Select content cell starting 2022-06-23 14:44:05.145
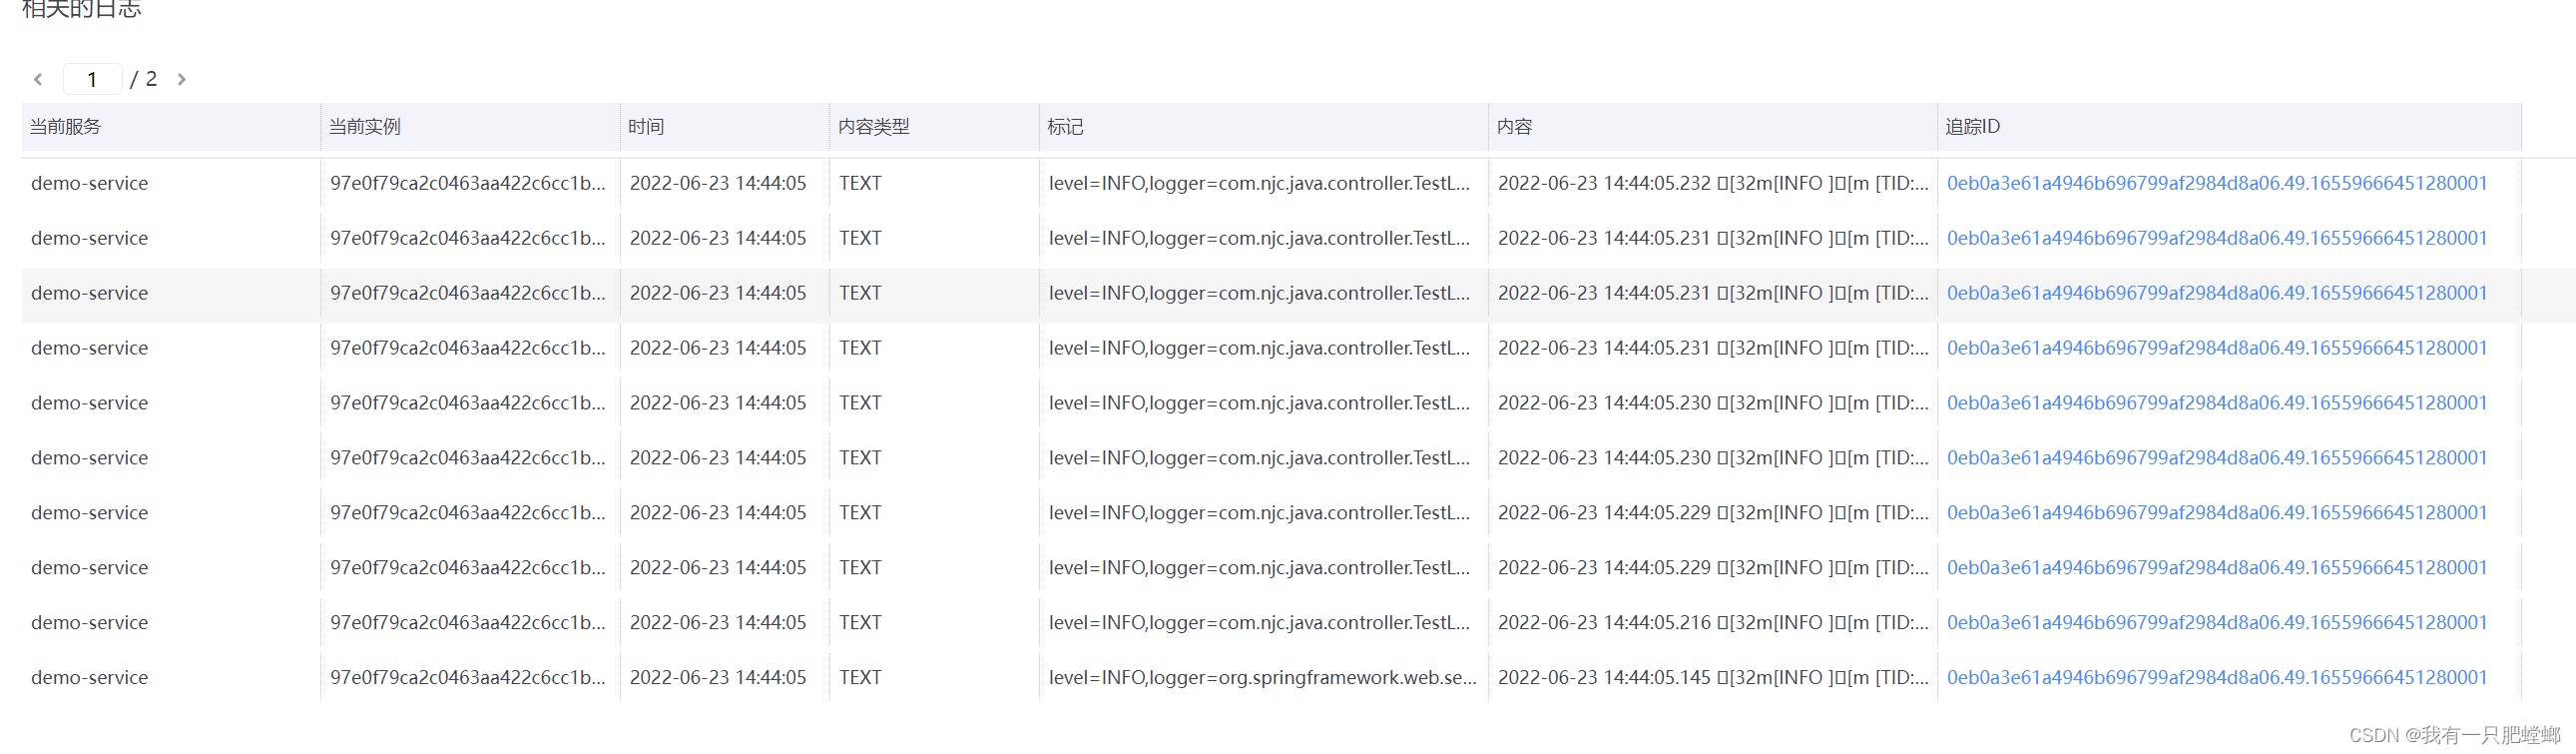Viewport: 2576px width, 754px height. point(1713,677)
